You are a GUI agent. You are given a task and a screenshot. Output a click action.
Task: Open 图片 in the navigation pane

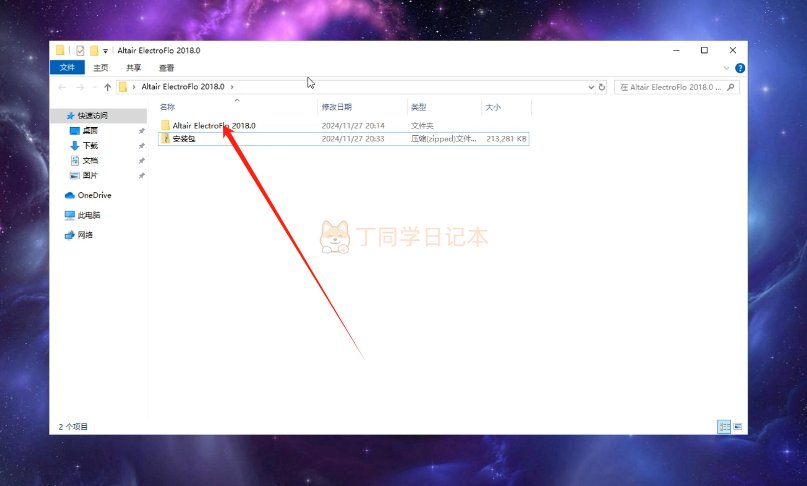[90, 176]
